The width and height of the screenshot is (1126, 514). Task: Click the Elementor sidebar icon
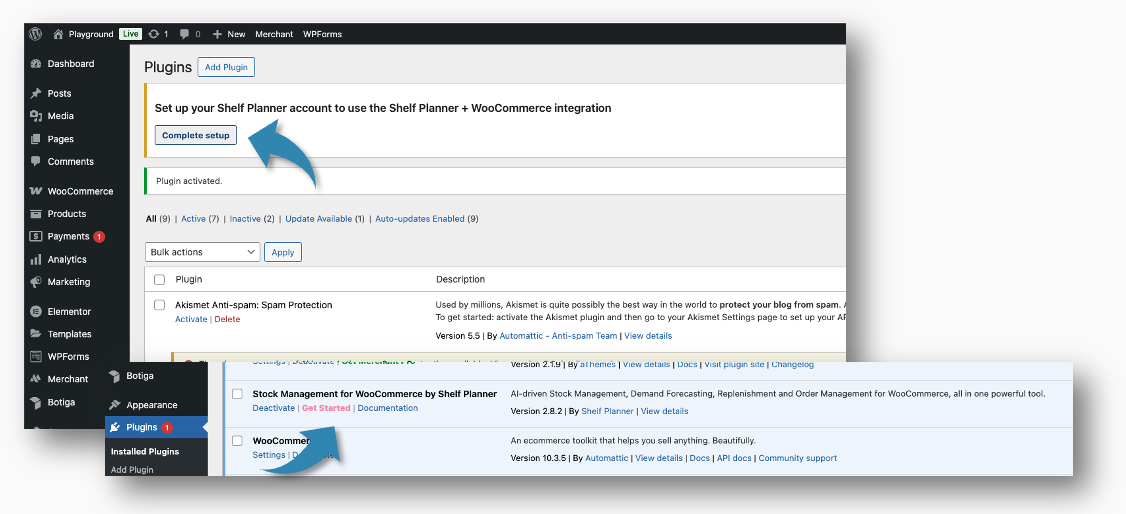tap(36, 312)
